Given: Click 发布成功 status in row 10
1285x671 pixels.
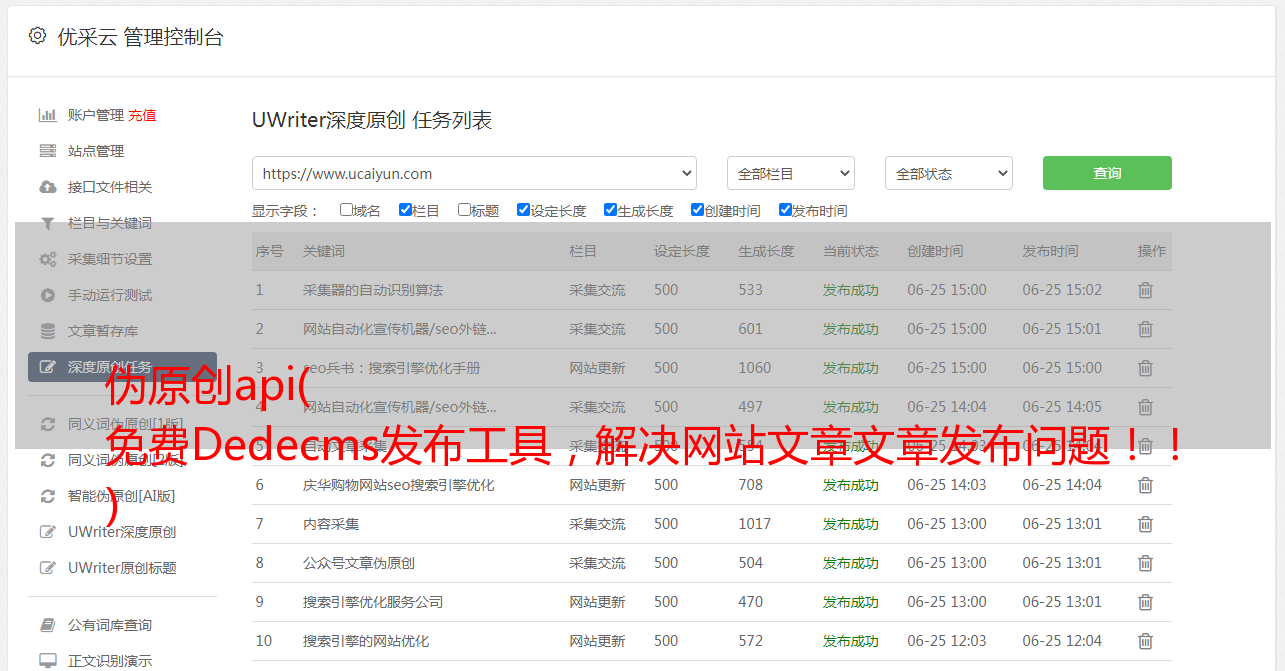Looking at the screenshot, I should click(851, 641).
